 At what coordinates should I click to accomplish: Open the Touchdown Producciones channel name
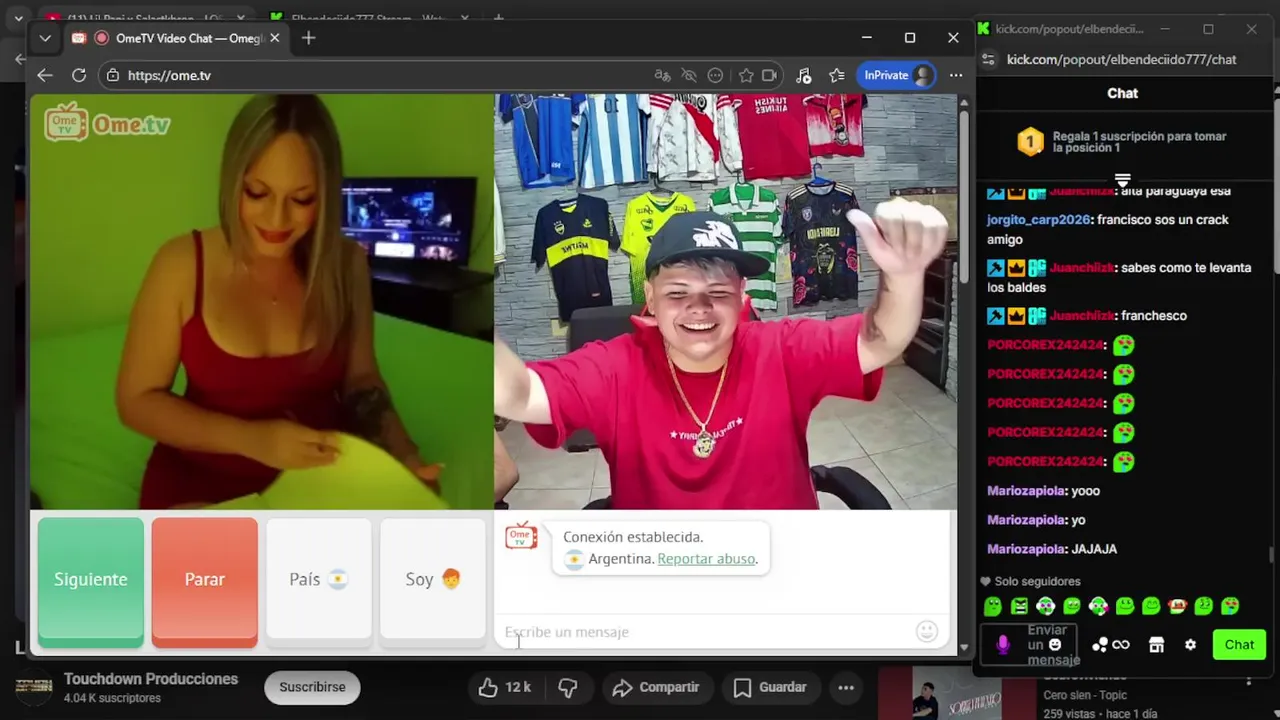151,679
